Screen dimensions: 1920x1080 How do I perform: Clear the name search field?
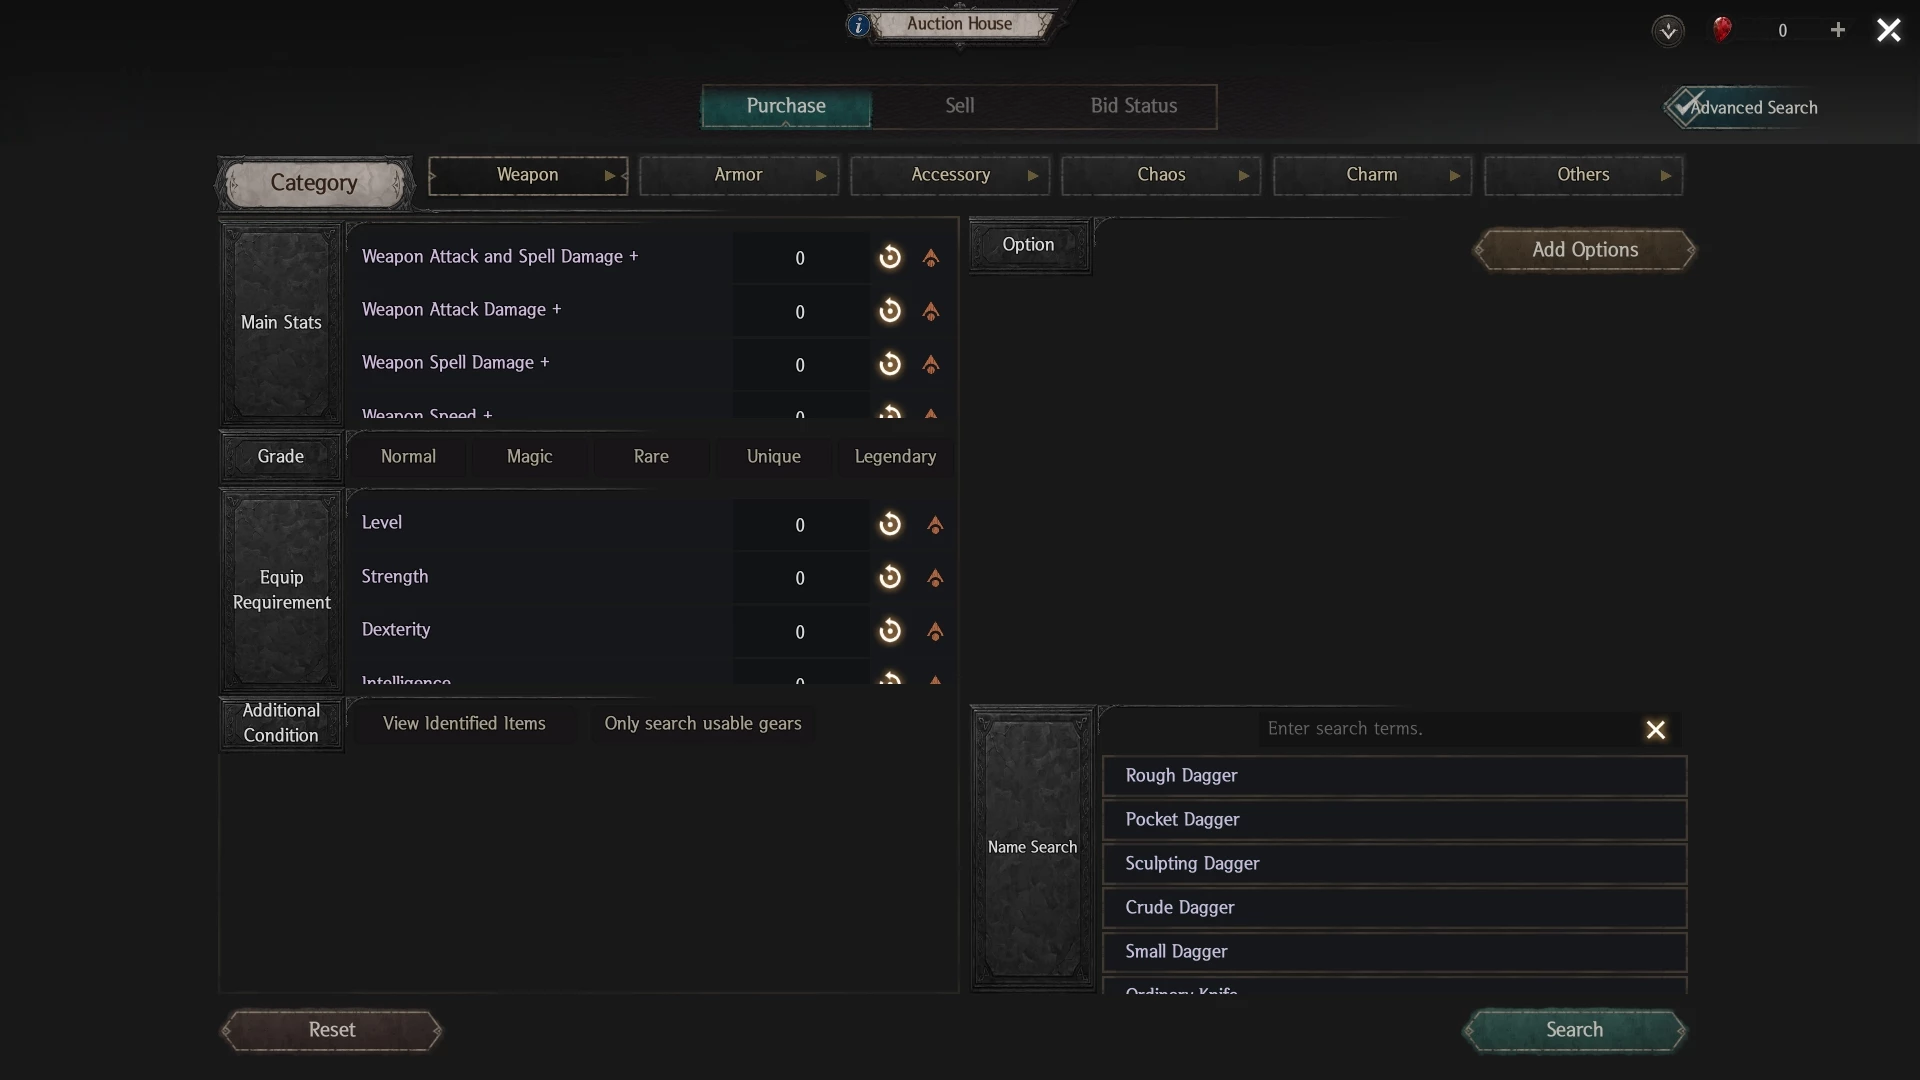[1656, 730]
